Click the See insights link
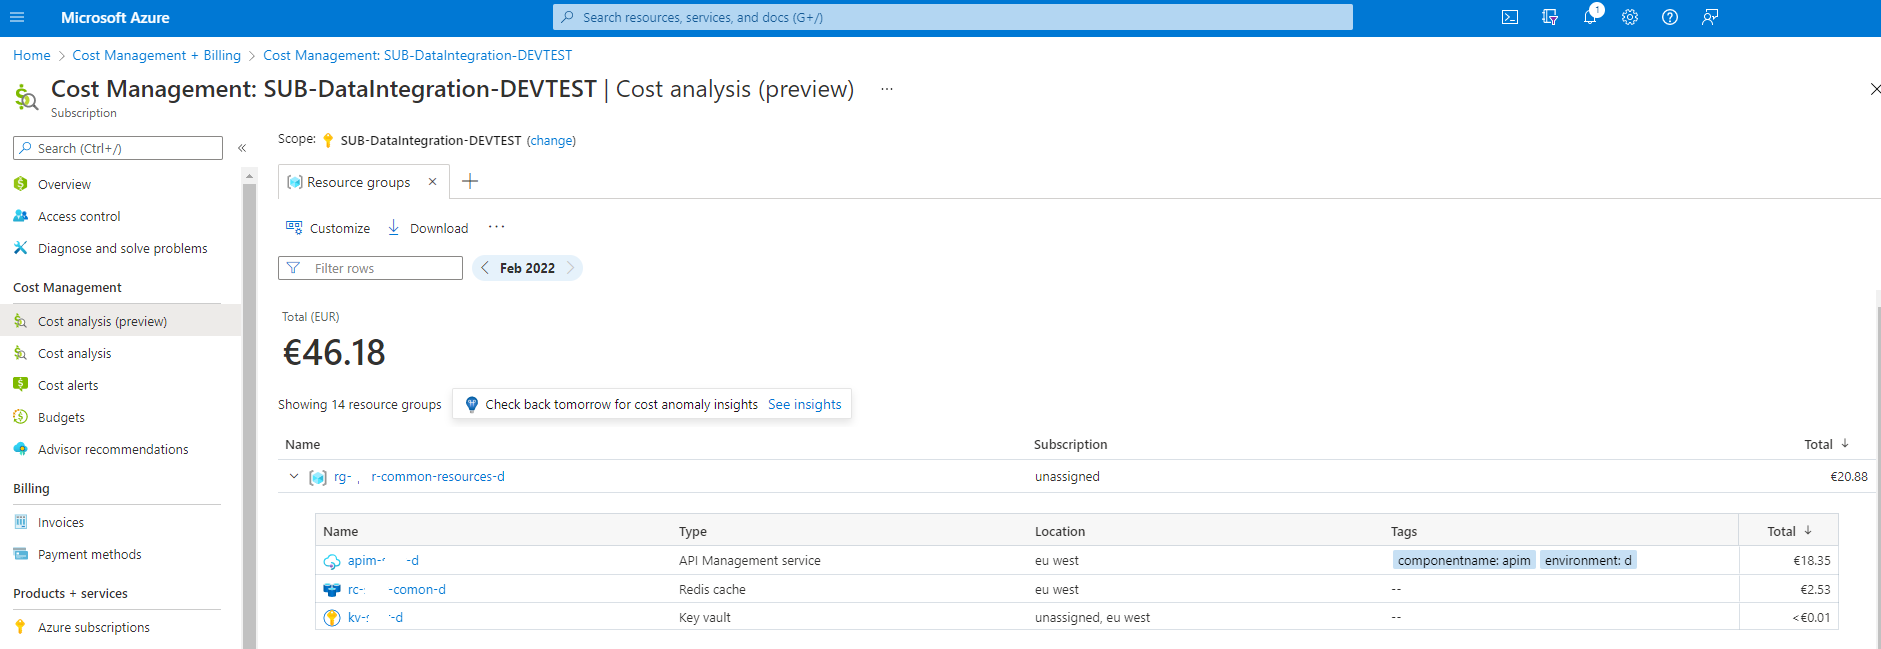The height and width of the screenshot is (649, 1881). 804,404
